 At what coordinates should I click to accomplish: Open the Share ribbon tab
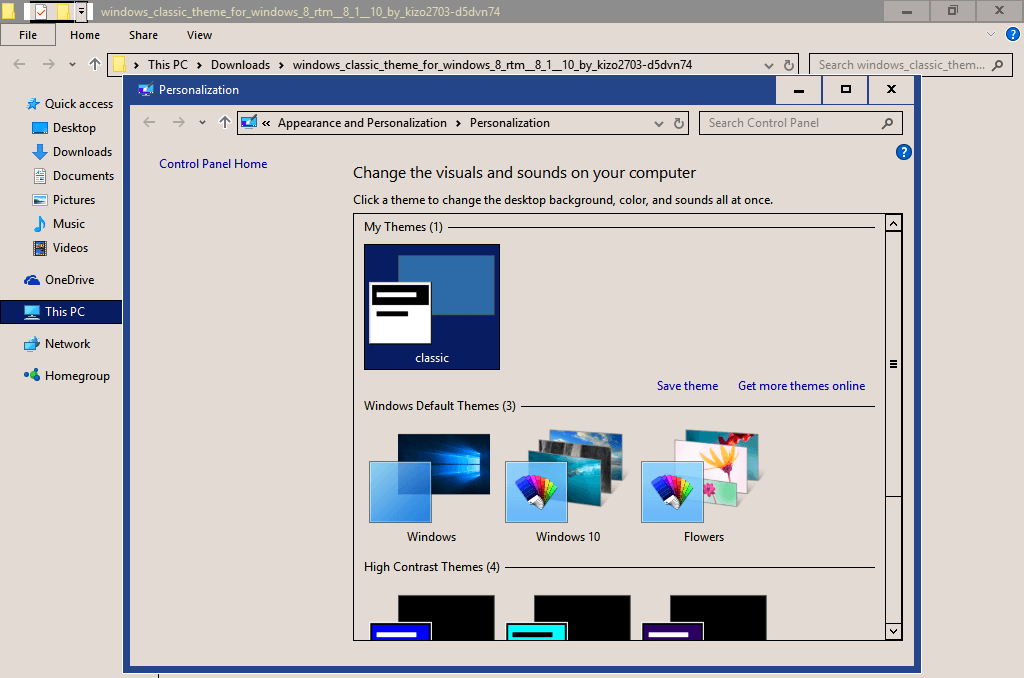tap(143, 35)
